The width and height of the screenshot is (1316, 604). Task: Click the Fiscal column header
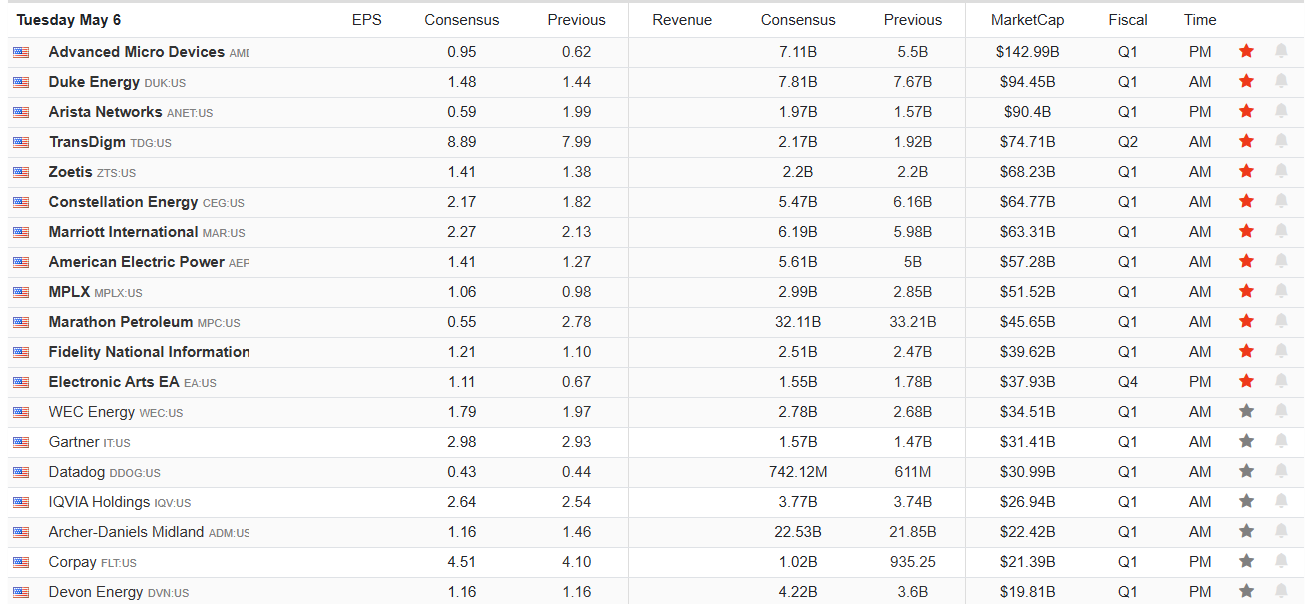coord(1128,20)
